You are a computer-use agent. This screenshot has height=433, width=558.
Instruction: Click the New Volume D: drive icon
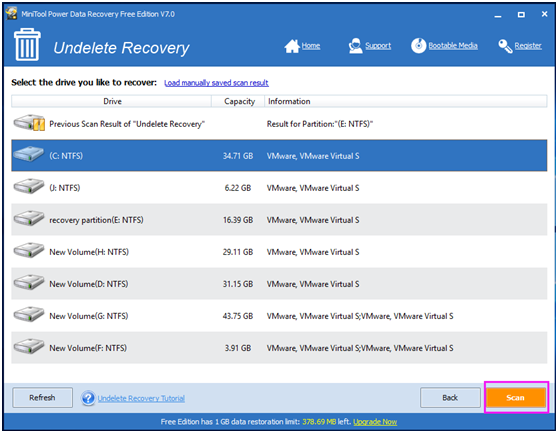click(x=28, y=282)
